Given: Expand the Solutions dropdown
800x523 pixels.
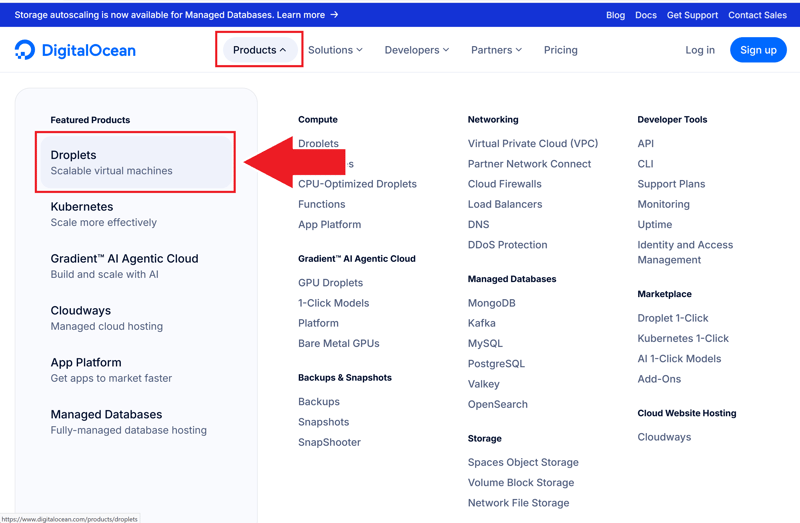Looking at the screenshot, I should pyautogui.click(x=335, y=50).
